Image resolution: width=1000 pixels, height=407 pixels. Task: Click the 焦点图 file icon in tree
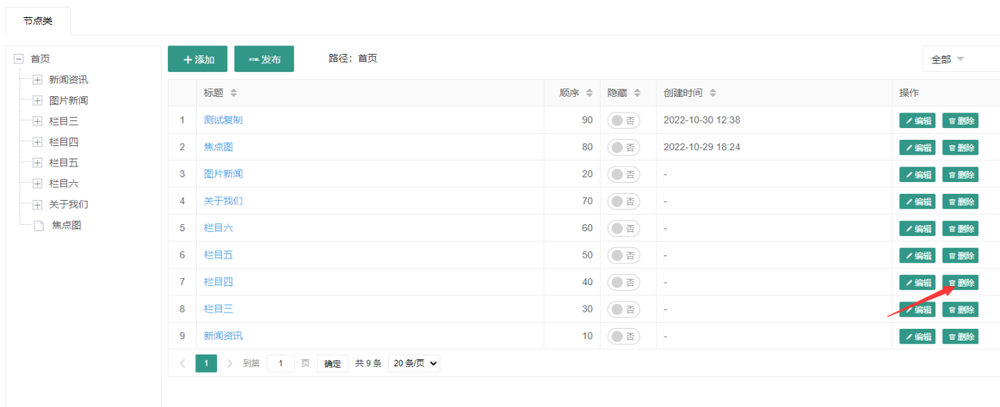tap(39, 226)
